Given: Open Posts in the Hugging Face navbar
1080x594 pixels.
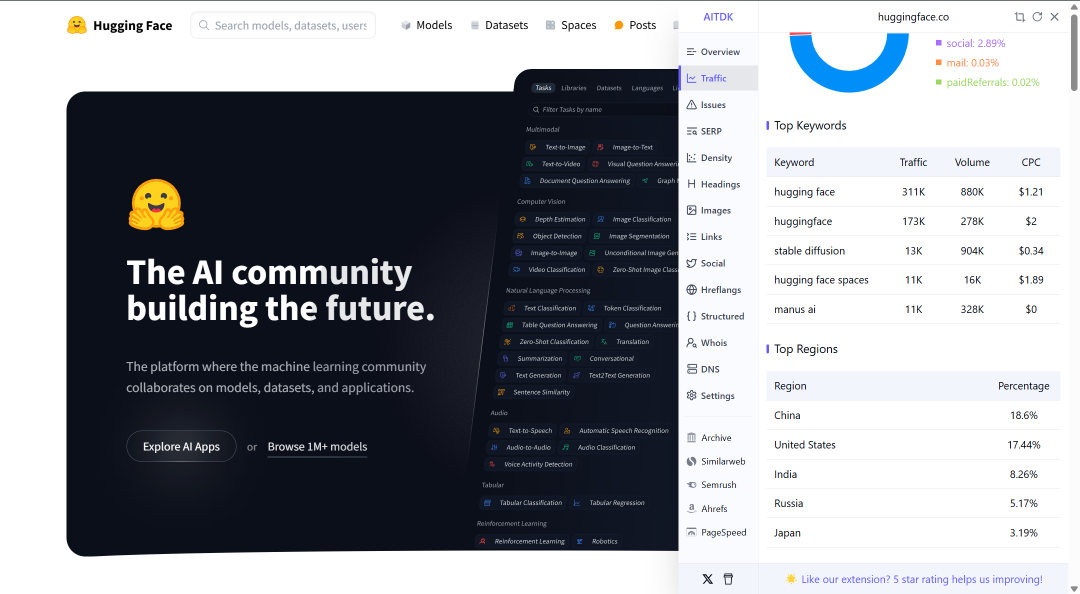Looking at the screenshot, I should click(635, 25).
